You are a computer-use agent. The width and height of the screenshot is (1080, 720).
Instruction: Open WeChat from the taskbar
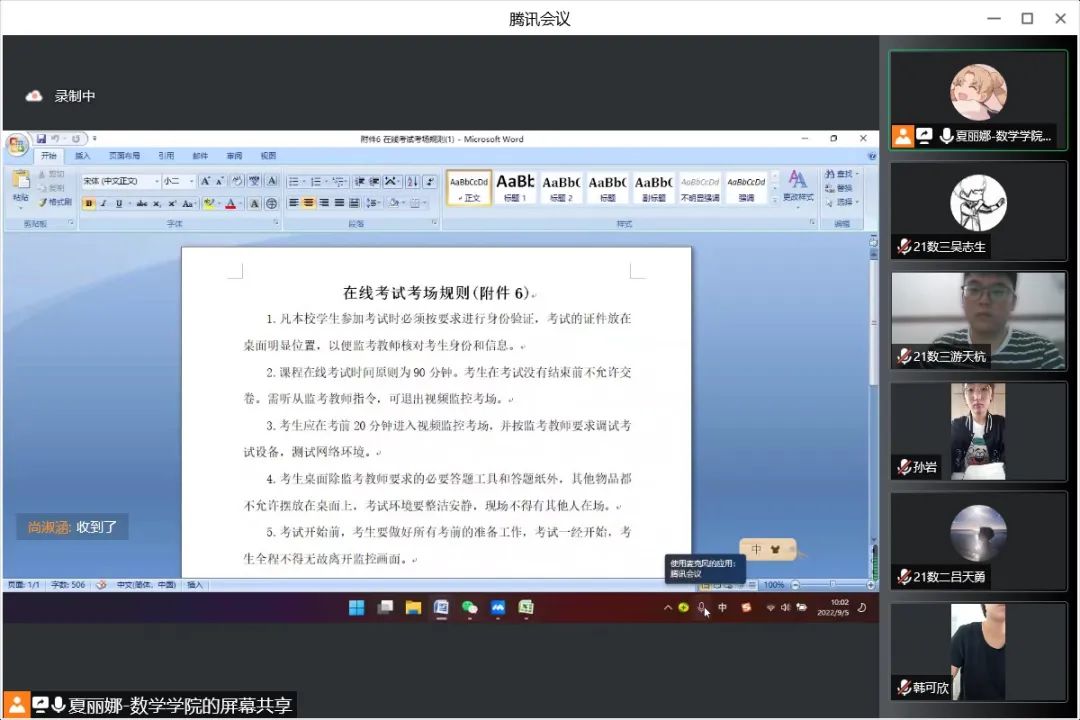tap(469, 607)
